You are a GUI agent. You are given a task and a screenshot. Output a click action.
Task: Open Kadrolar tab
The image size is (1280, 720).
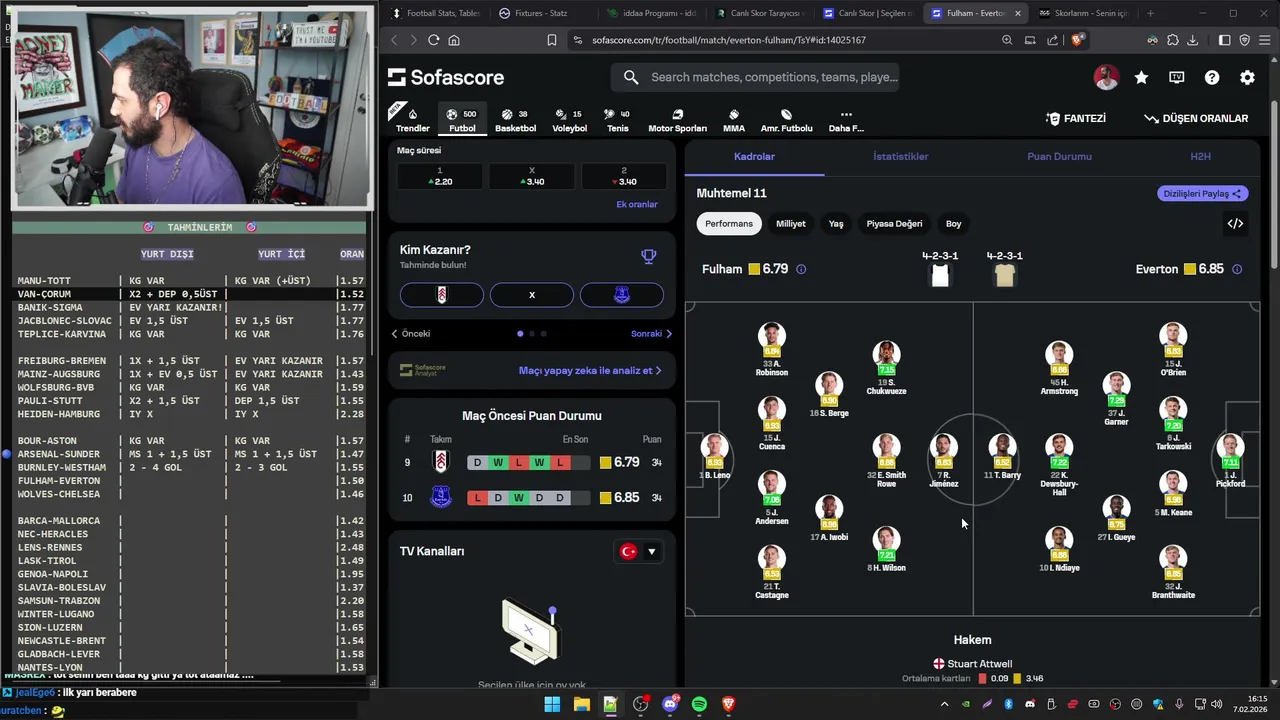[x=754, y=157]
